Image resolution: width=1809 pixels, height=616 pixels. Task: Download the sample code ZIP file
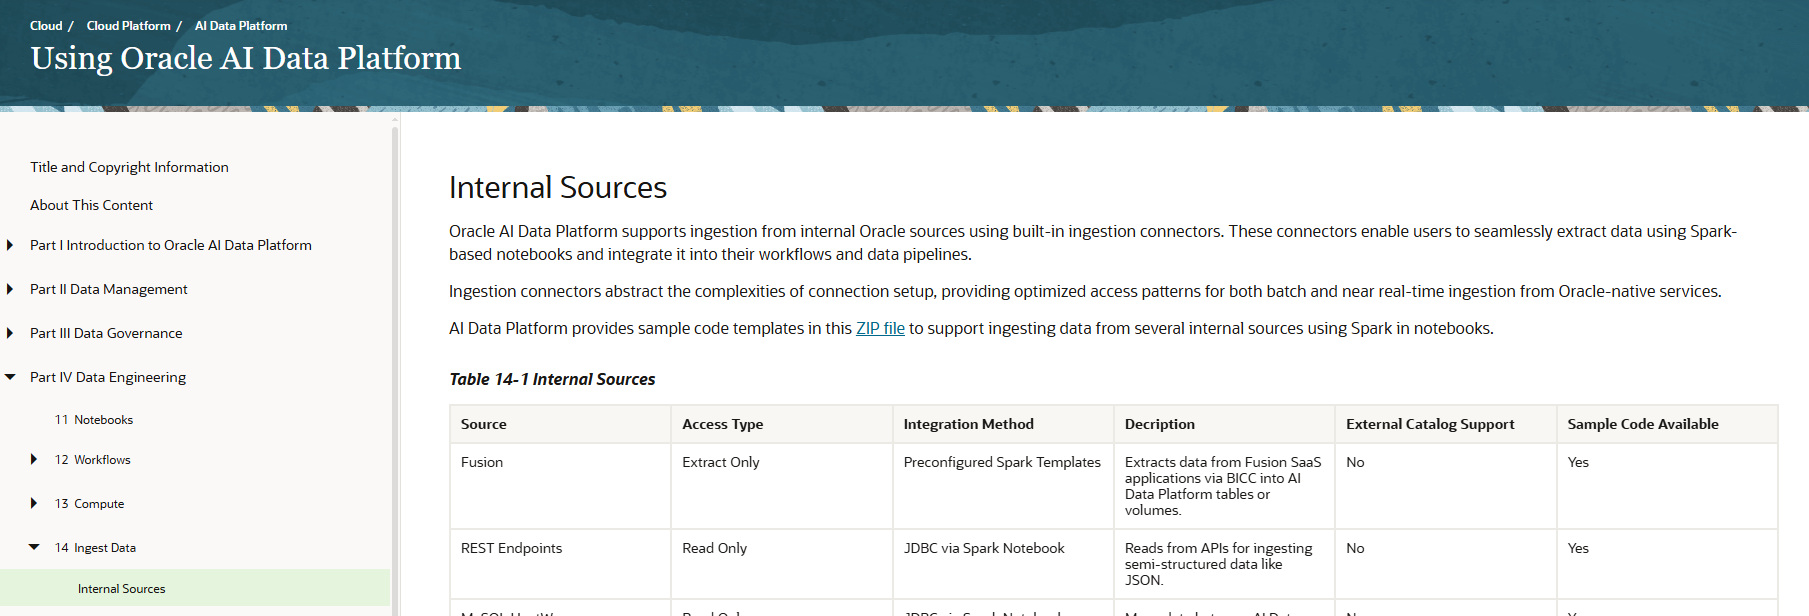880,328
